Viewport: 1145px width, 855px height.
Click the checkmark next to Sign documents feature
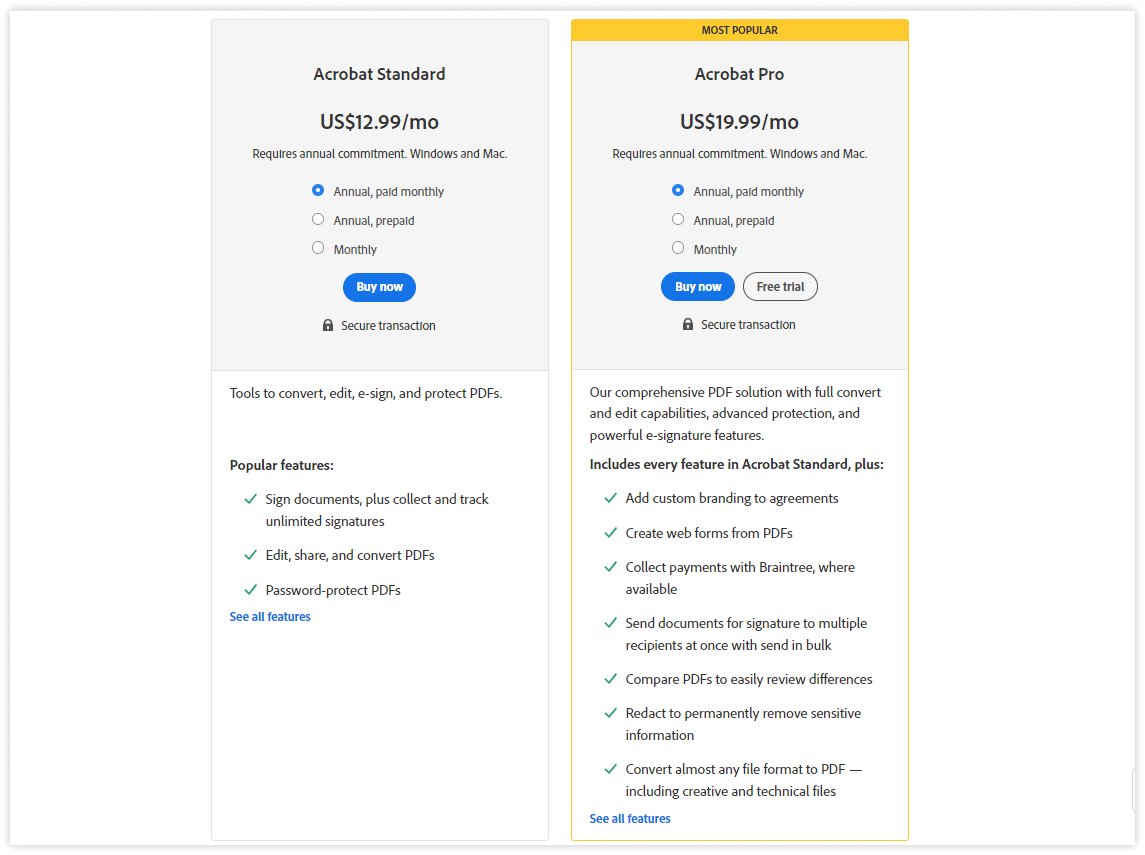pos(249,498)
